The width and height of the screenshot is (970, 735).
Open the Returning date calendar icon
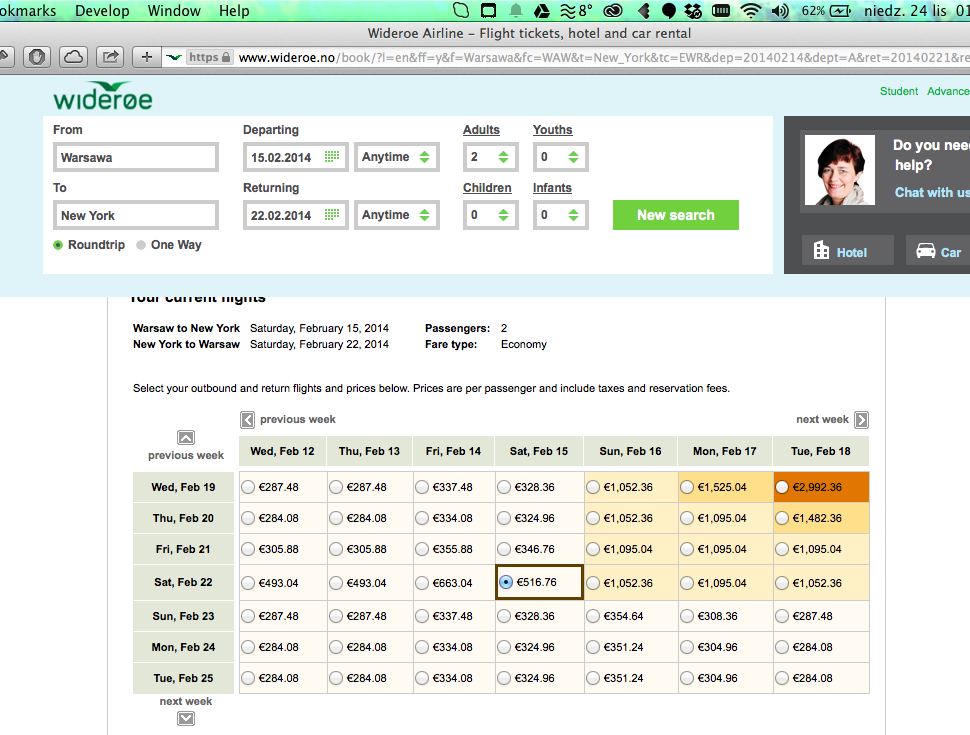tap(332, 215)
